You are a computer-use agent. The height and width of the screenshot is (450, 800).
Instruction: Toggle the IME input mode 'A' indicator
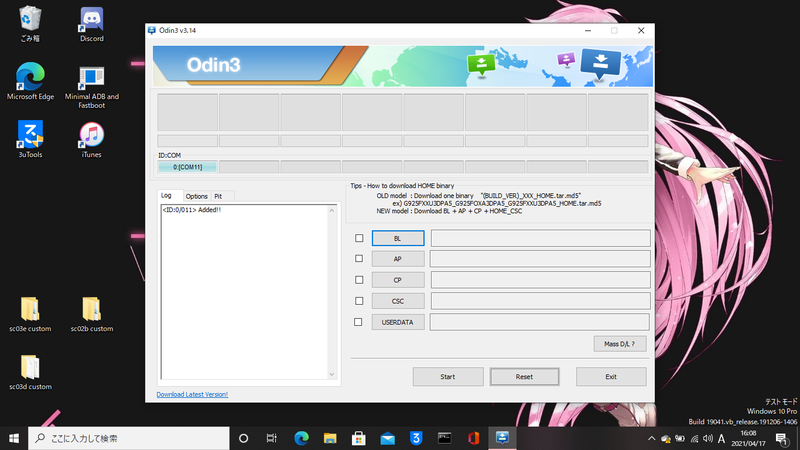721,438
